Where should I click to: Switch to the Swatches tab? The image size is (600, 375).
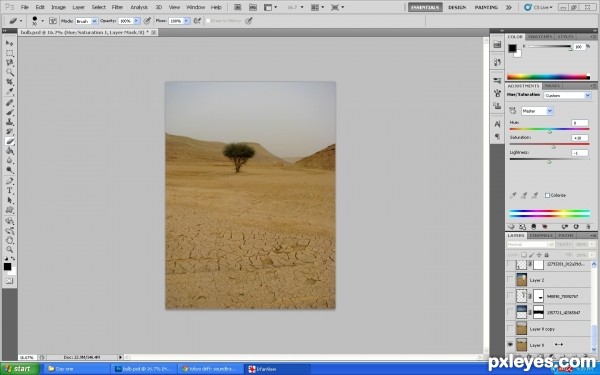(x=540, y=37)
